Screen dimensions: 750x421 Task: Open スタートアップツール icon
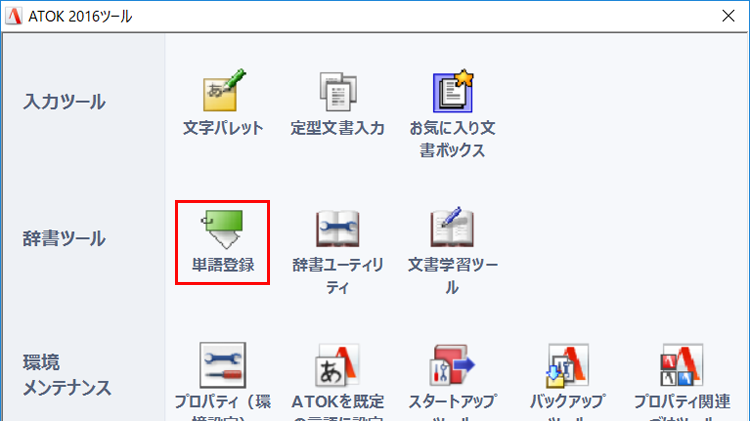pos(452,365)
